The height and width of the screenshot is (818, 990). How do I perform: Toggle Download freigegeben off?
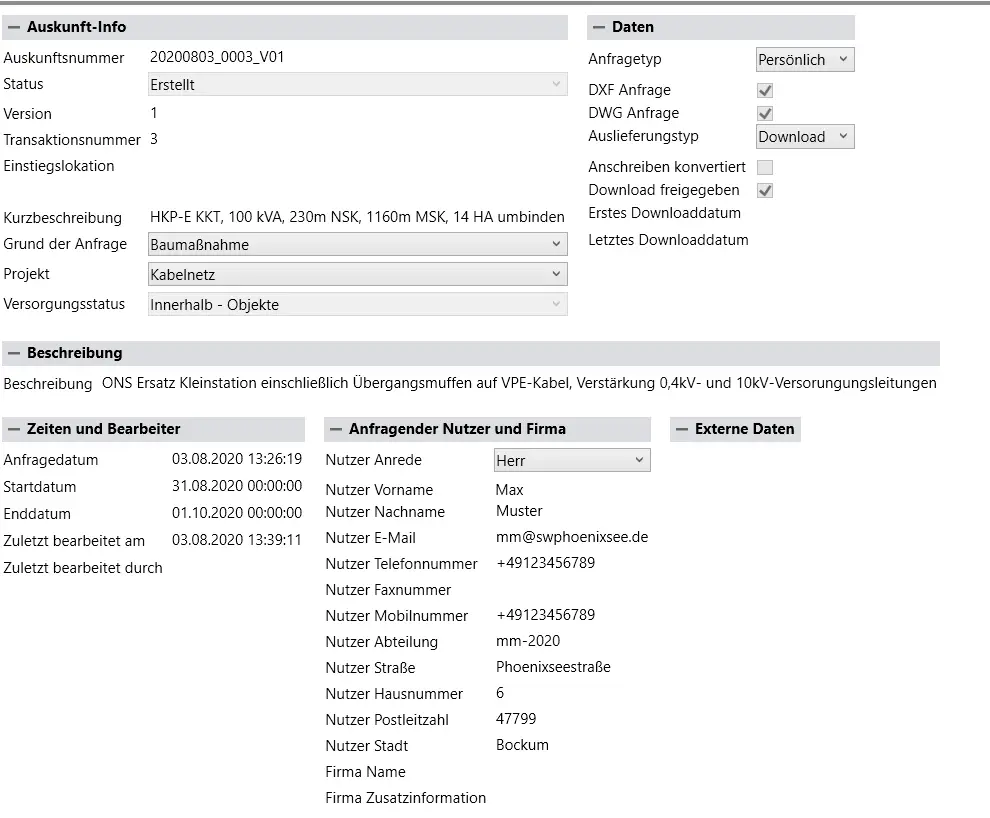coord(764,189)
